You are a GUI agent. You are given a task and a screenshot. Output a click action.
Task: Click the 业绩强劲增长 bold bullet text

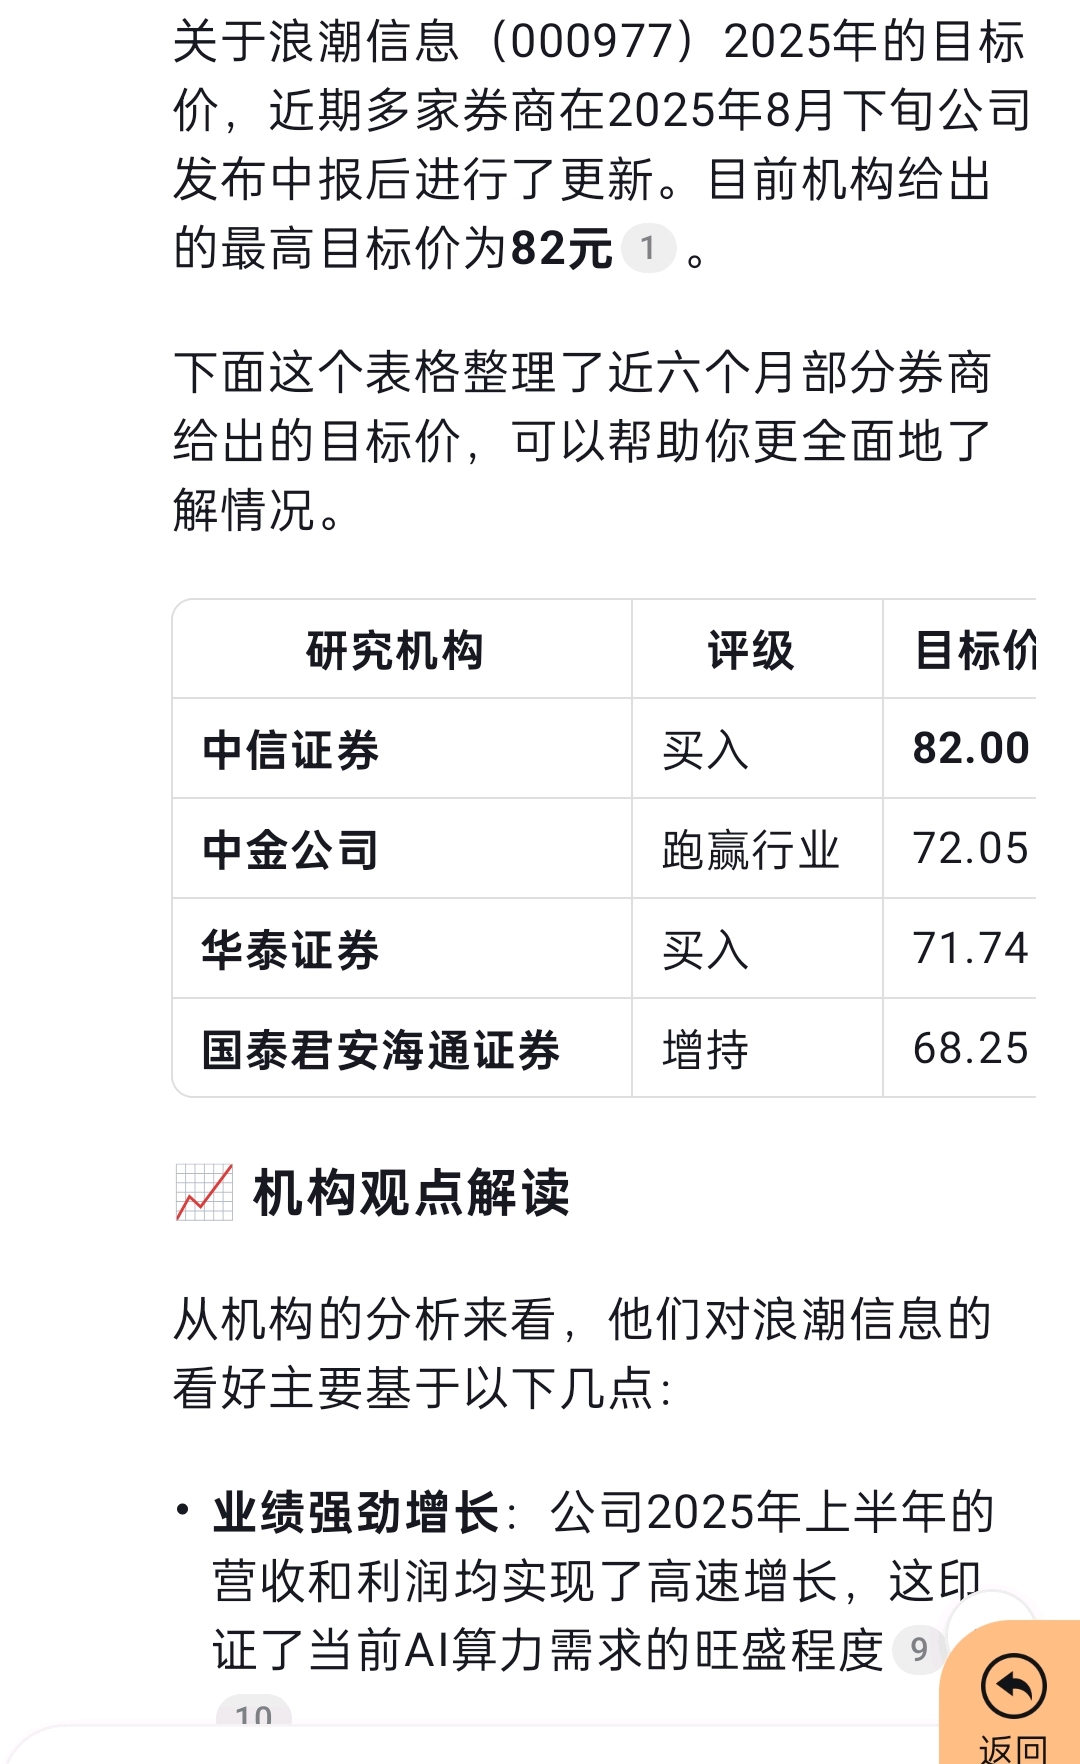pyautogui.click(x=356, y=1511)
